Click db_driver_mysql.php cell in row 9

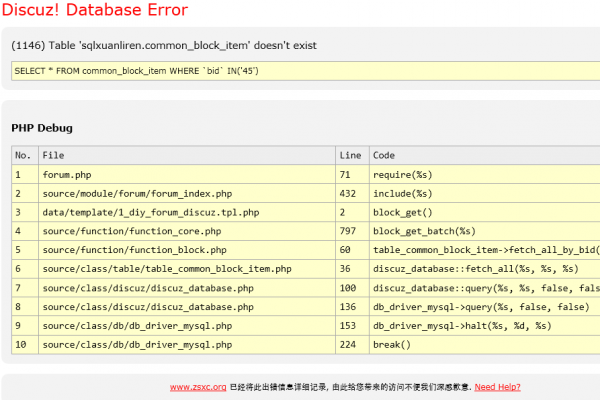pos(187,326)
